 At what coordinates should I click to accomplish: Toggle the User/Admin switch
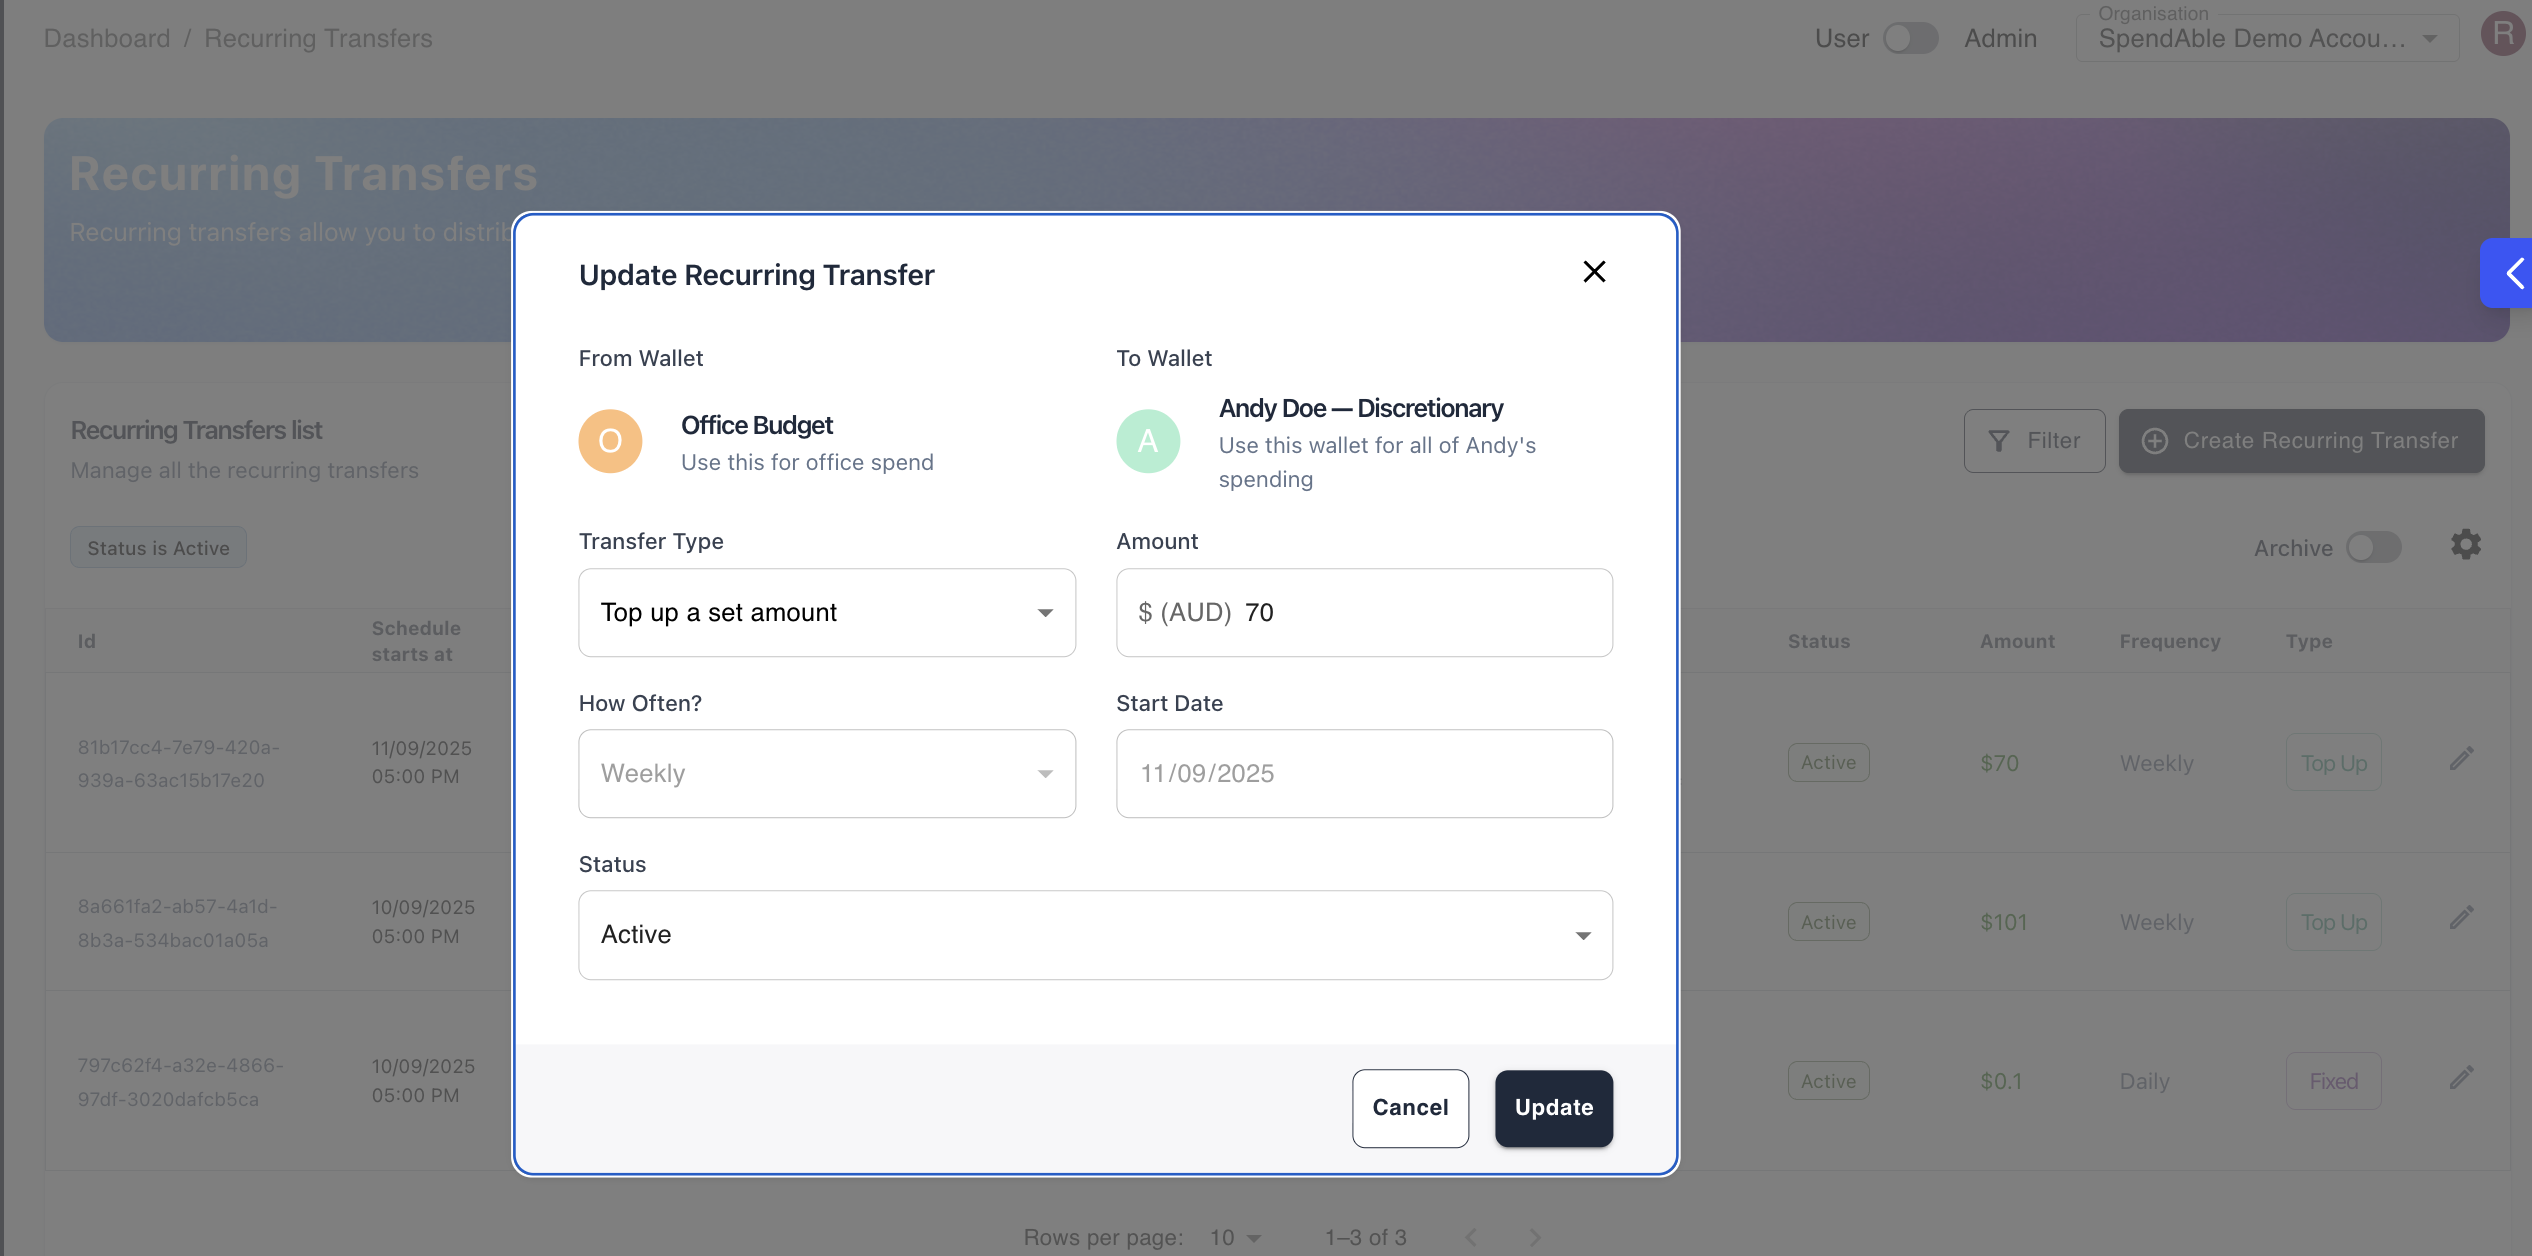(1911, 39)
